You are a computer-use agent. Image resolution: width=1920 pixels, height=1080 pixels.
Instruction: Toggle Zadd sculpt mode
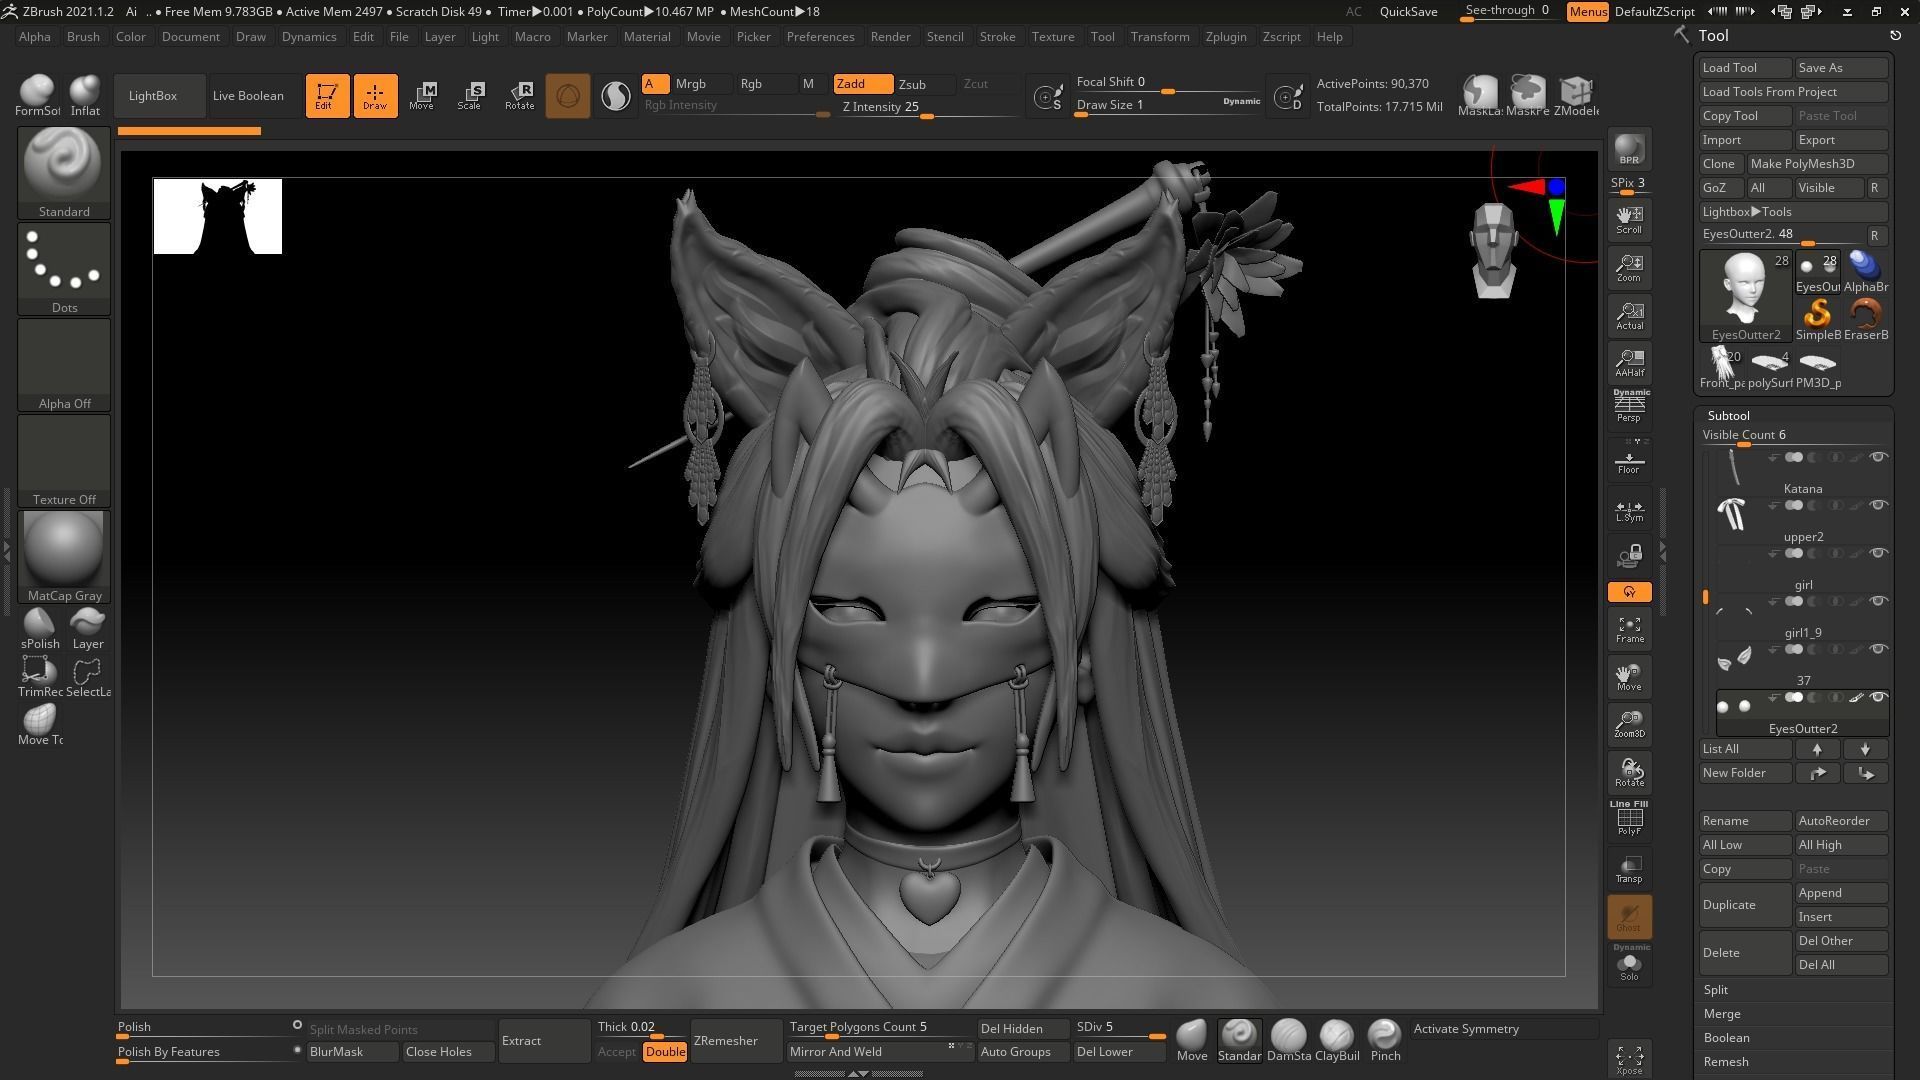[863, 84]
